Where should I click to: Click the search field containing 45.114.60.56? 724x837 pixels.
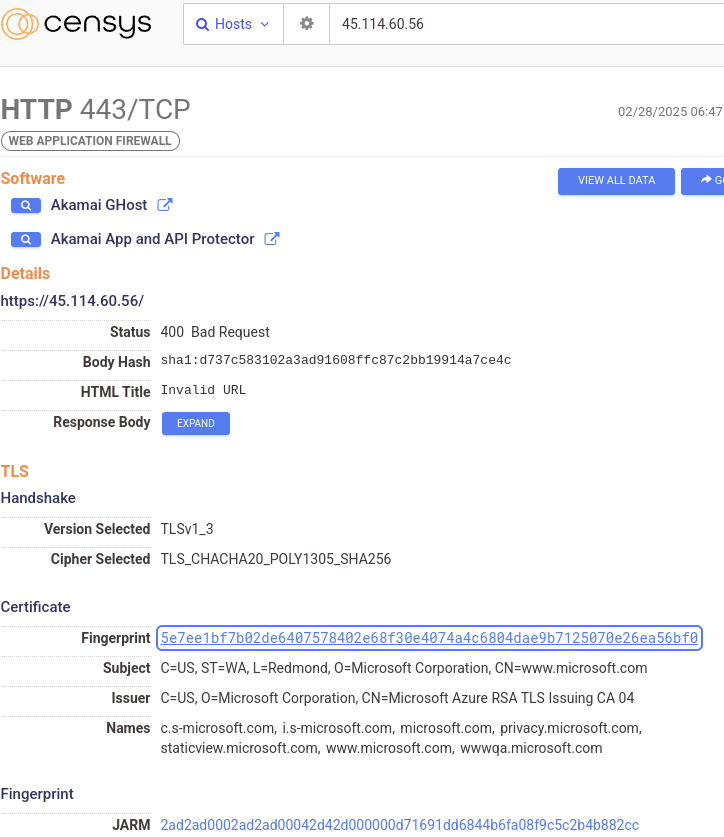(520, 24)
